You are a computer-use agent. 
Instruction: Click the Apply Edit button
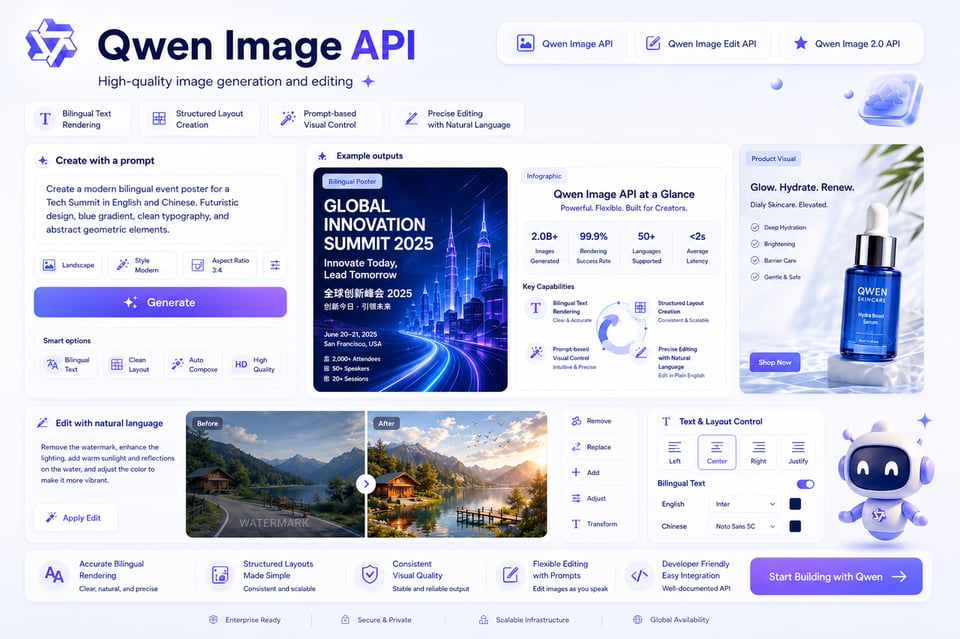coord(75,518)
